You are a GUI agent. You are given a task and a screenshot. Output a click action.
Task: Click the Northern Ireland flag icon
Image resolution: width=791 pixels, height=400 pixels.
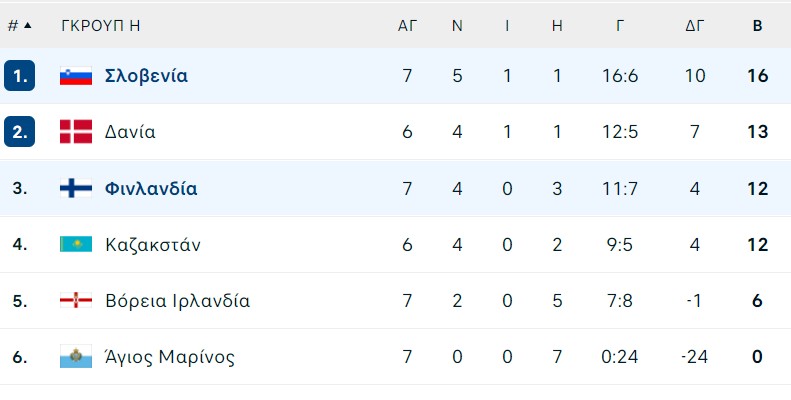click(x=76, y=301)
